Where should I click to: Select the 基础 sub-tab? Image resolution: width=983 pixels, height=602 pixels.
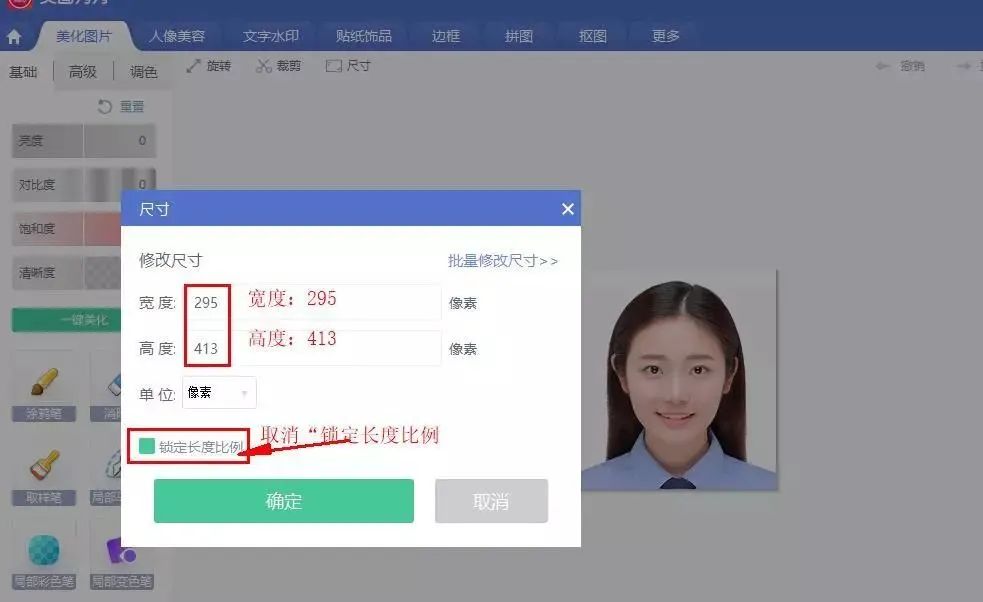[23, 72]
